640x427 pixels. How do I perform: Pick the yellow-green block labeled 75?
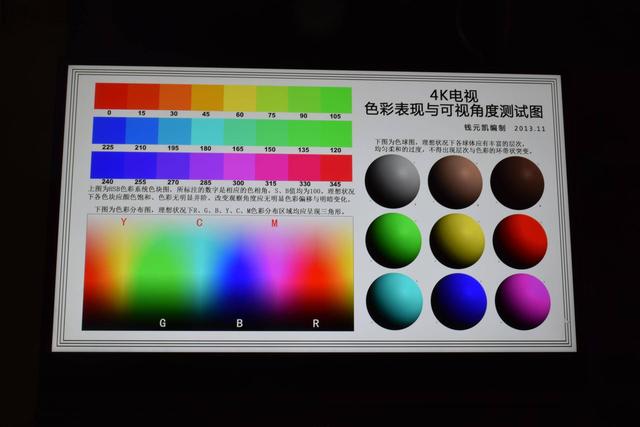[272, 99]
